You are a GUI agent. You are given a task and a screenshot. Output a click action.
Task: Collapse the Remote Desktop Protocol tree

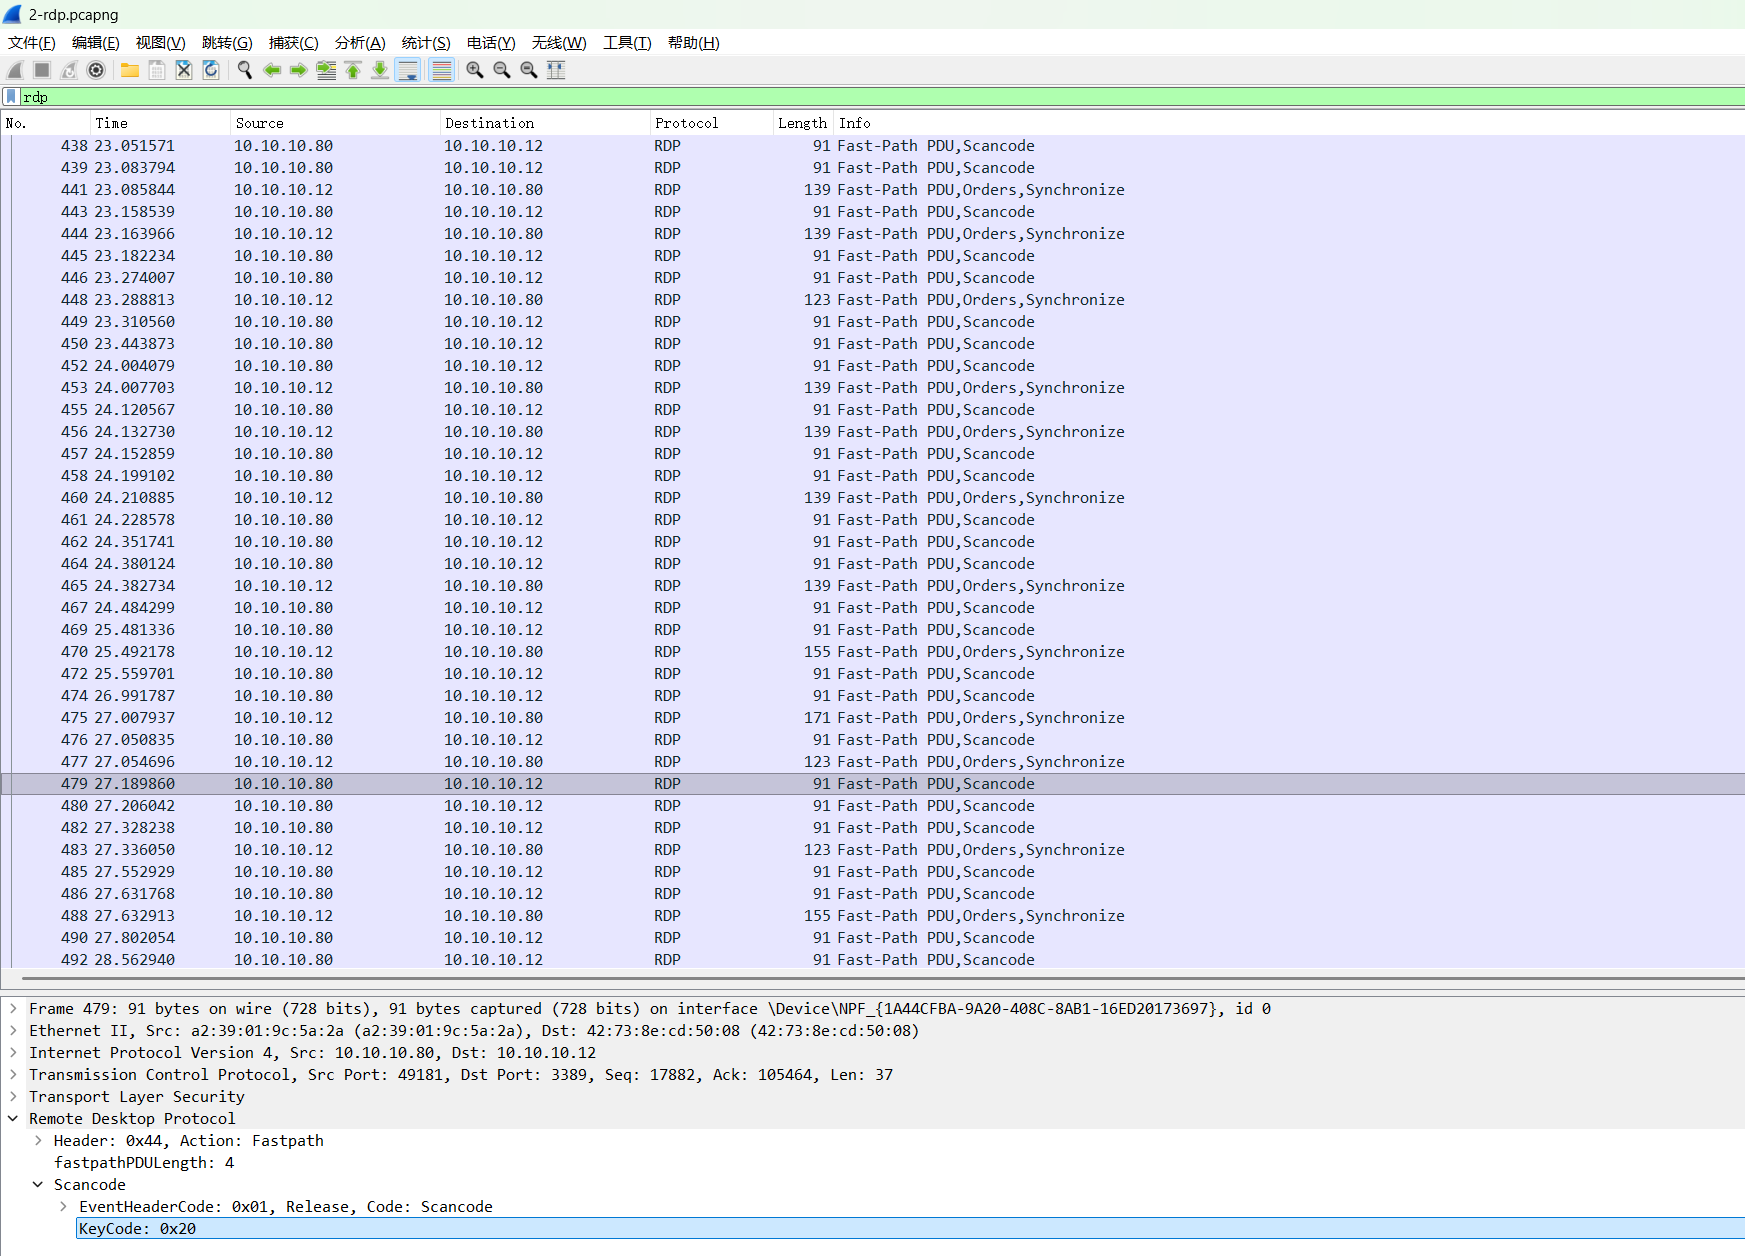click(13, 1119)
